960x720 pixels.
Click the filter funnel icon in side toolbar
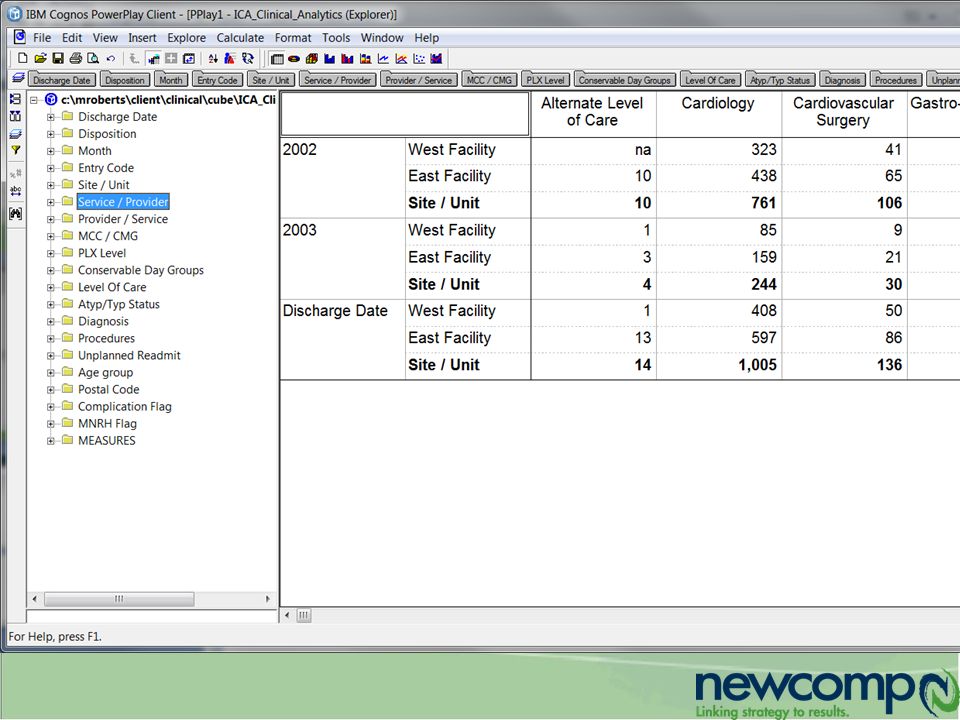15,150
